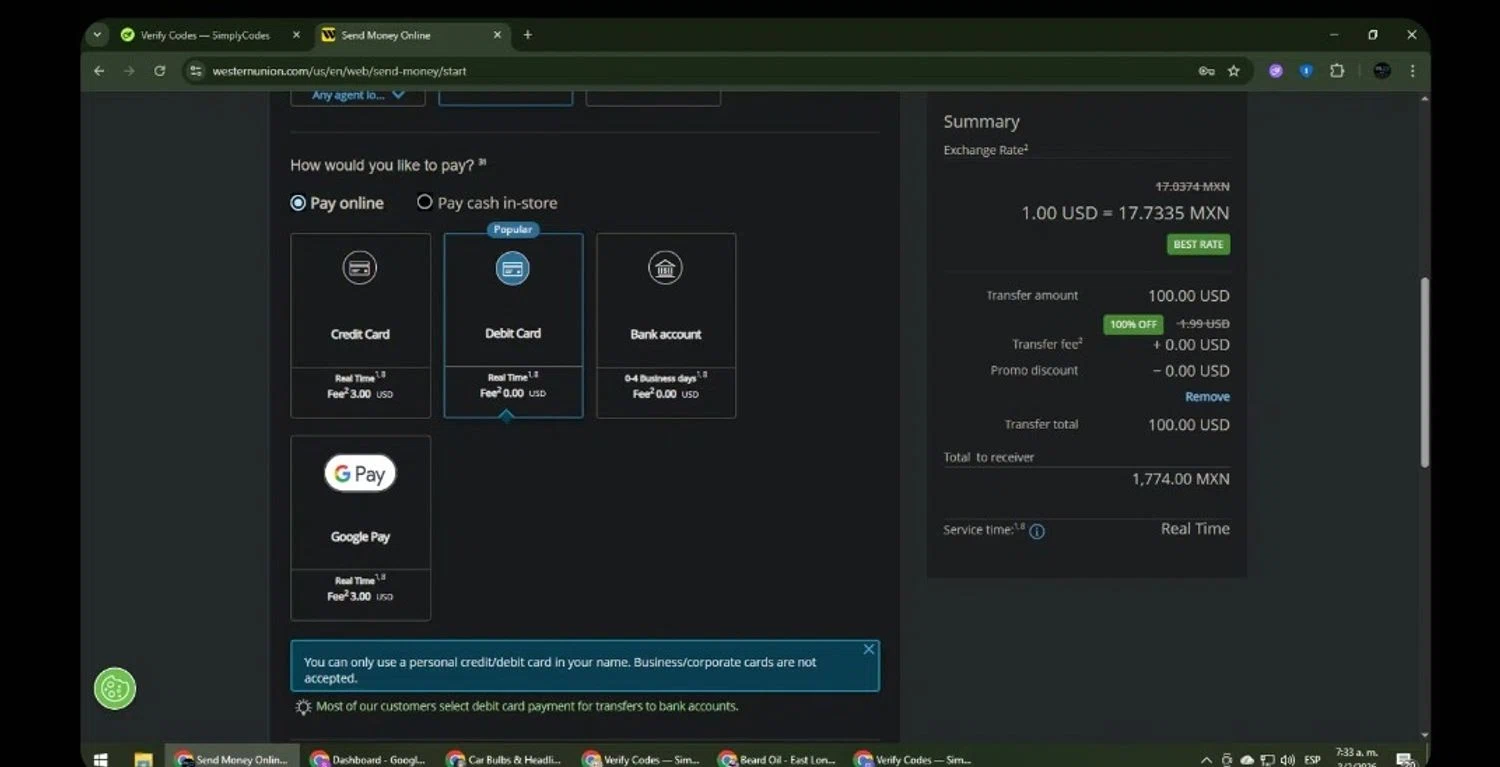Click the Remove promo discount link
The width and height of the screenshot is (1500, 767).
1207,397
